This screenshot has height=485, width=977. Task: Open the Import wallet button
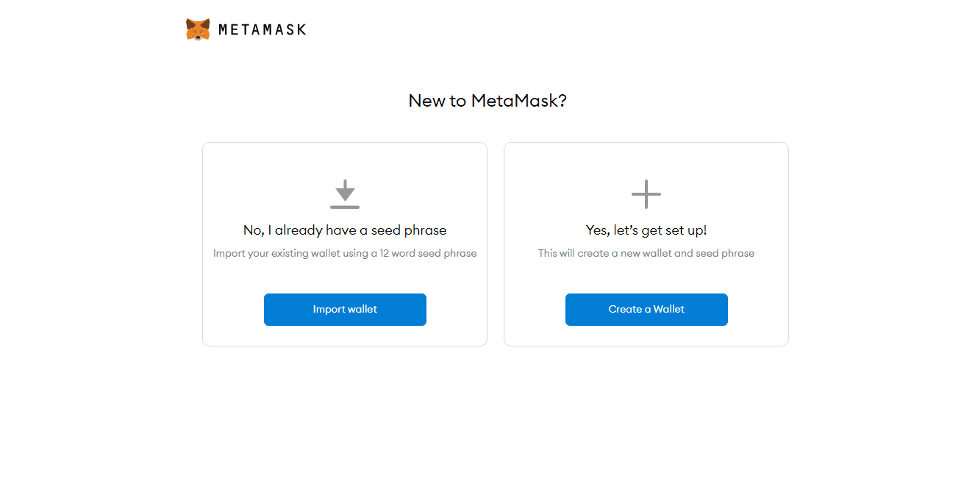click(345, 309)
